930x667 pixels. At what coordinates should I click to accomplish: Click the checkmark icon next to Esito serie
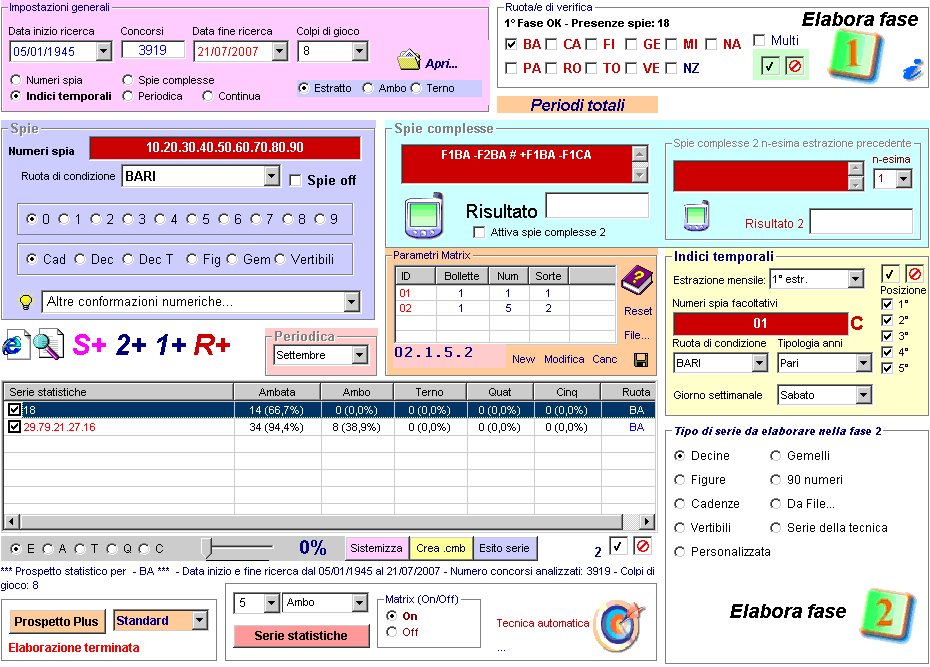tap(618, 546)
